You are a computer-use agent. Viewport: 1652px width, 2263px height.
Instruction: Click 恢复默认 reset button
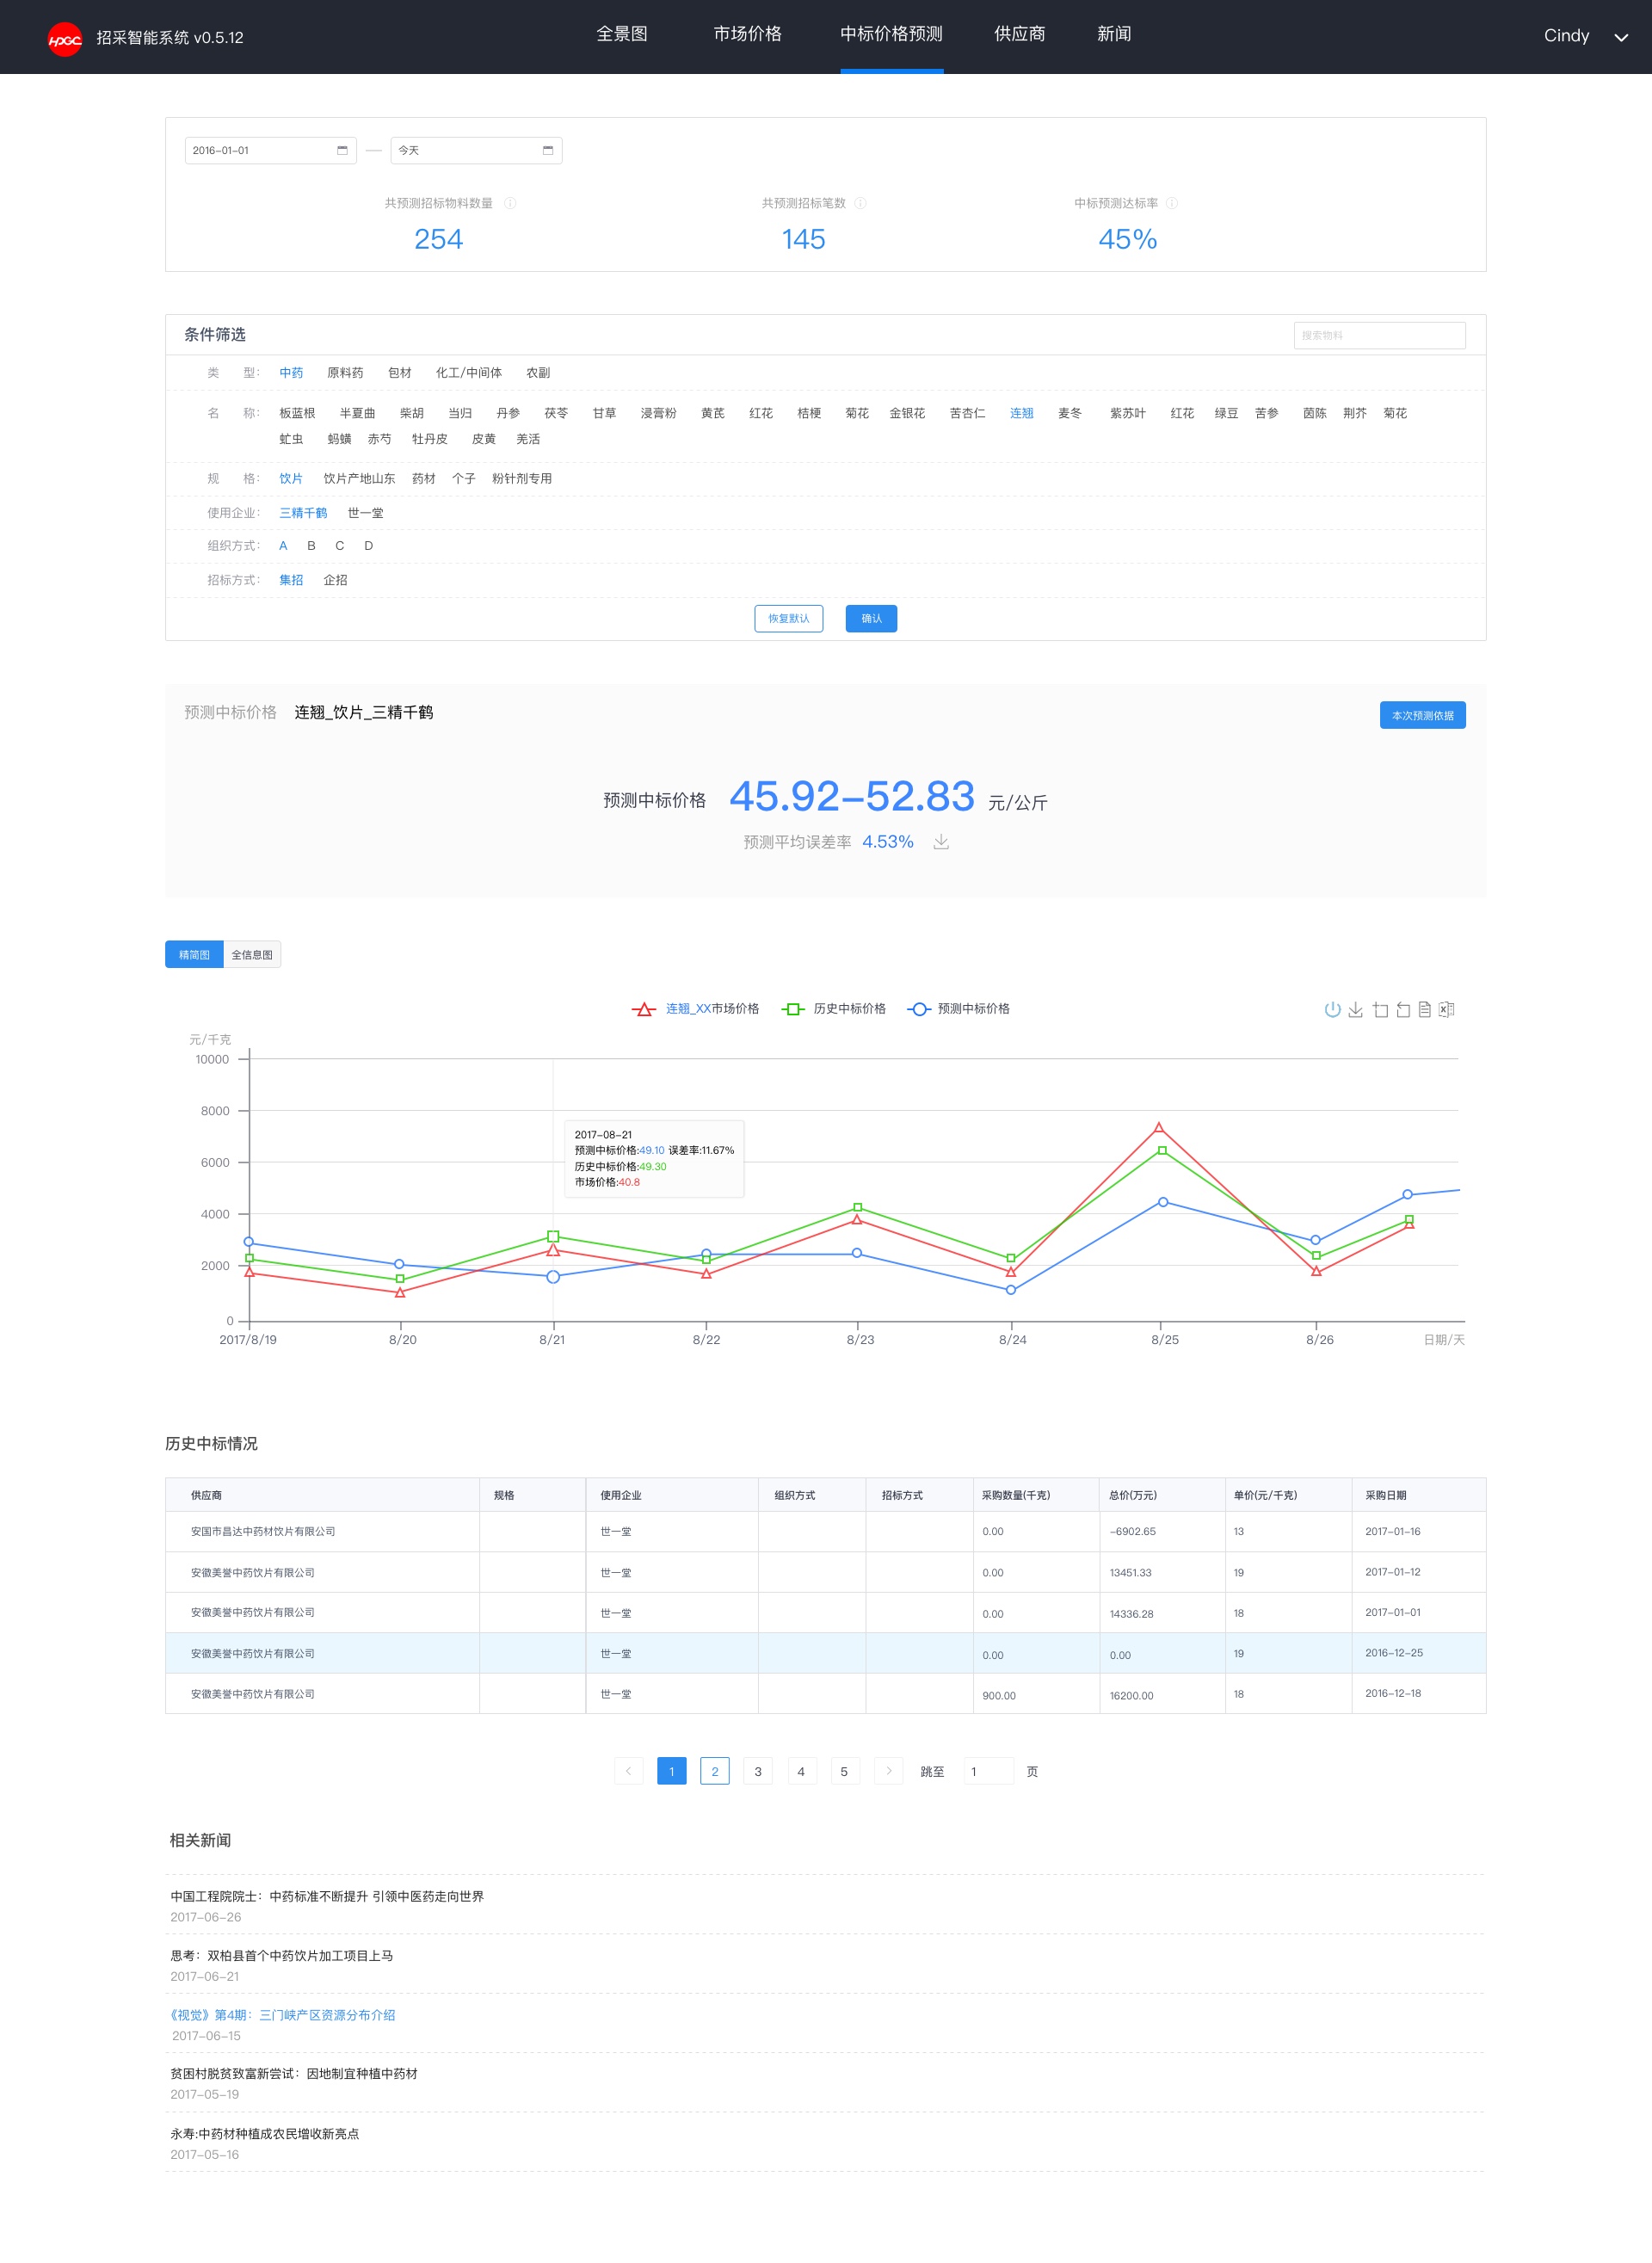(x=789, y=619)
